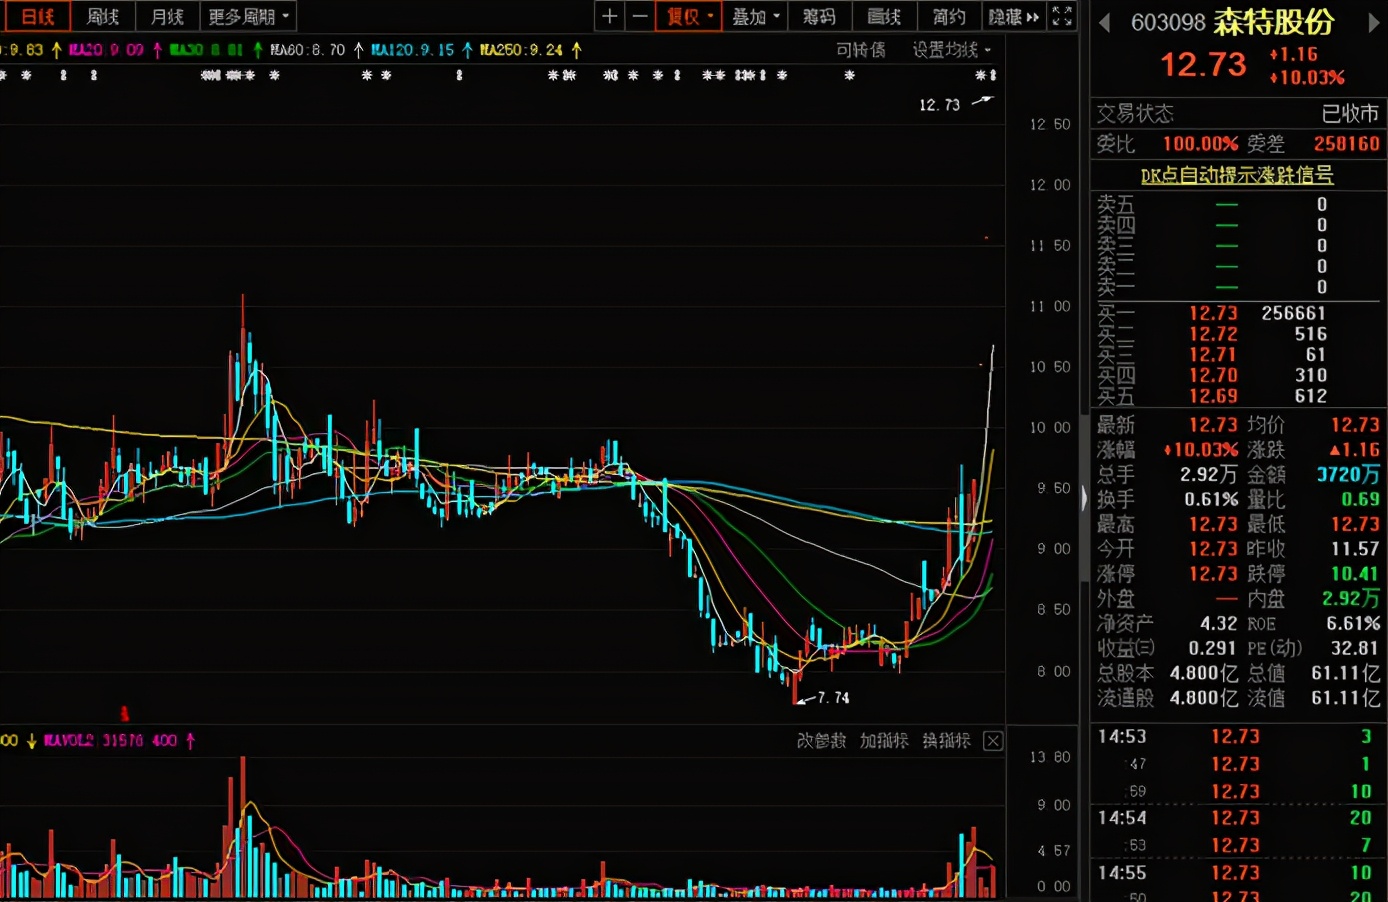This screenshot has height=902, width=1388.
Task: Switch to the 日线 daily tab
Action: 37,16
